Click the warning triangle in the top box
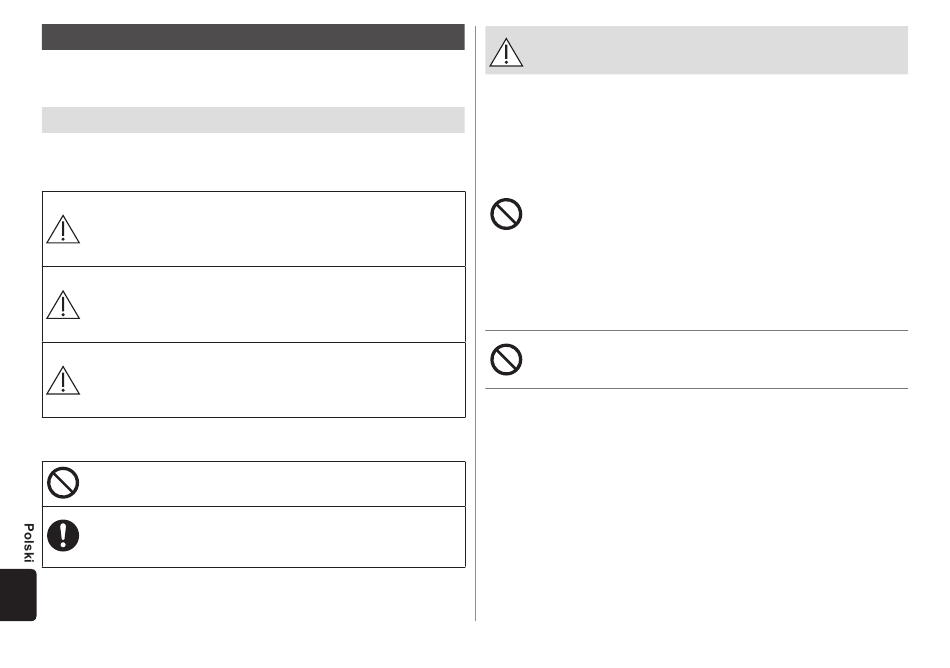The width and height of the screenshot is (950, 668). [62, 229]
